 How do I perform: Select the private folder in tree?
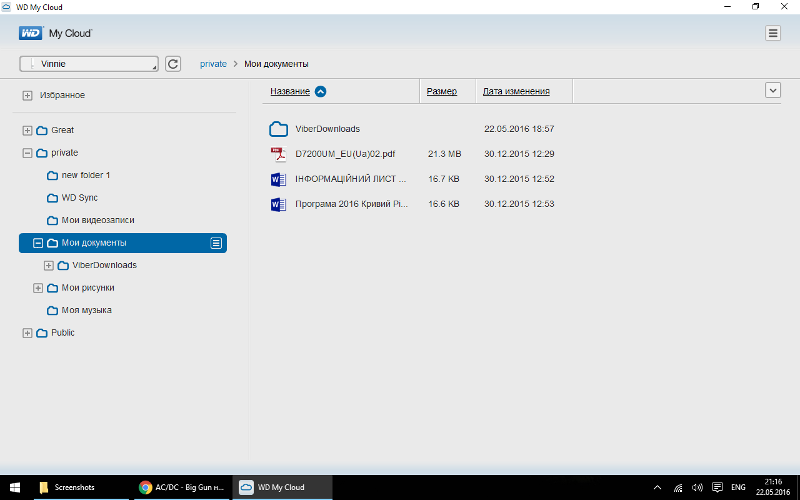pyautogui.click(x=64, y=153)
